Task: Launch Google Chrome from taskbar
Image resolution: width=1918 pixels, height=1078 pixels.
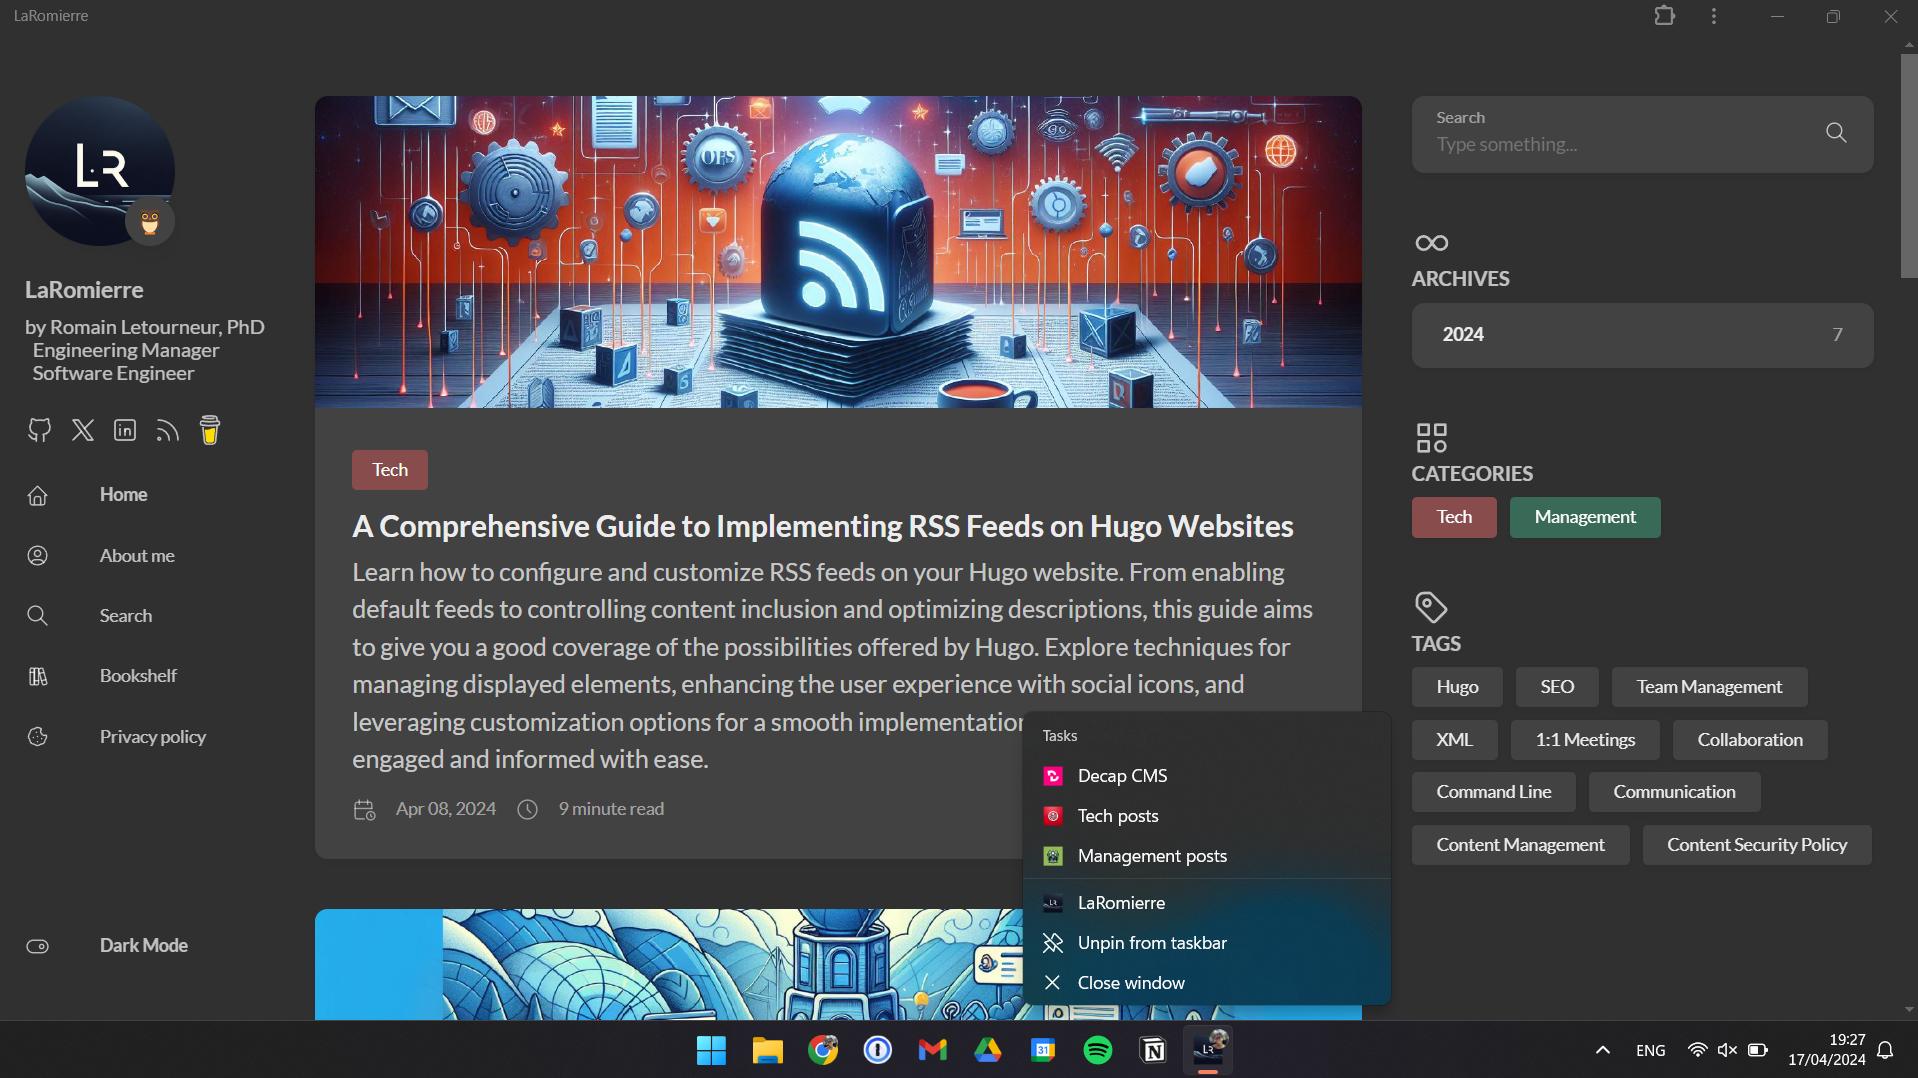Action: (823, 1050)
